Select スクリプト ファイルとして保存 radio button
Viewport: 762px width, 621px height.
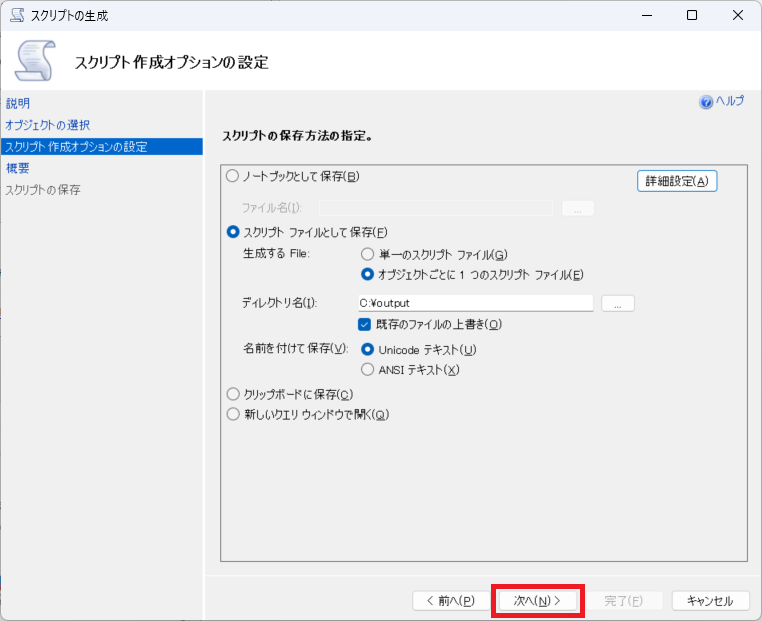coord(233,232)
